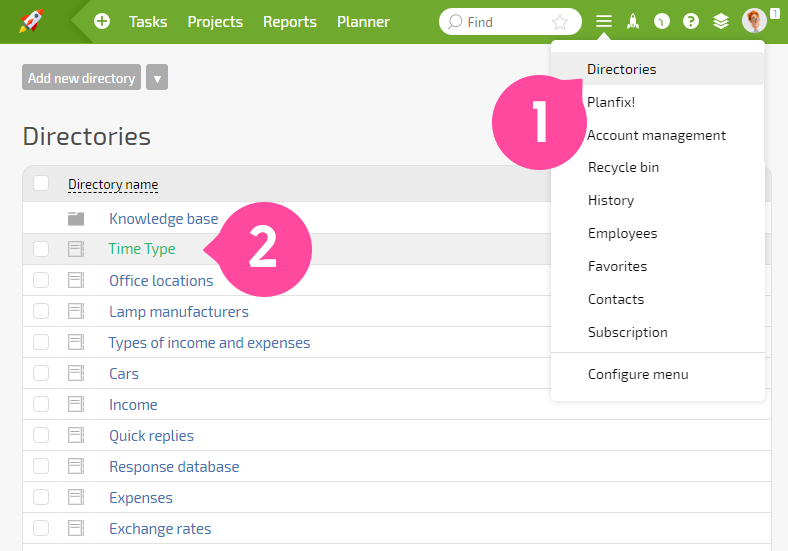Open the Lamp manufacturers directory link
The image size is (788, 551).
179,312
